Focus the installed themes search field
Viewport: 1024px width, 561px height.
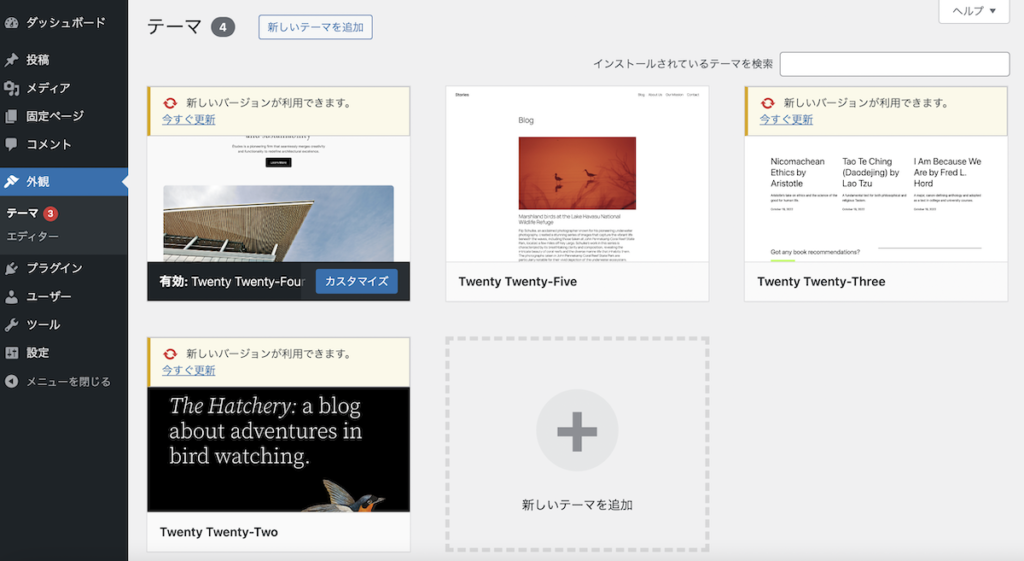point(894,64)
